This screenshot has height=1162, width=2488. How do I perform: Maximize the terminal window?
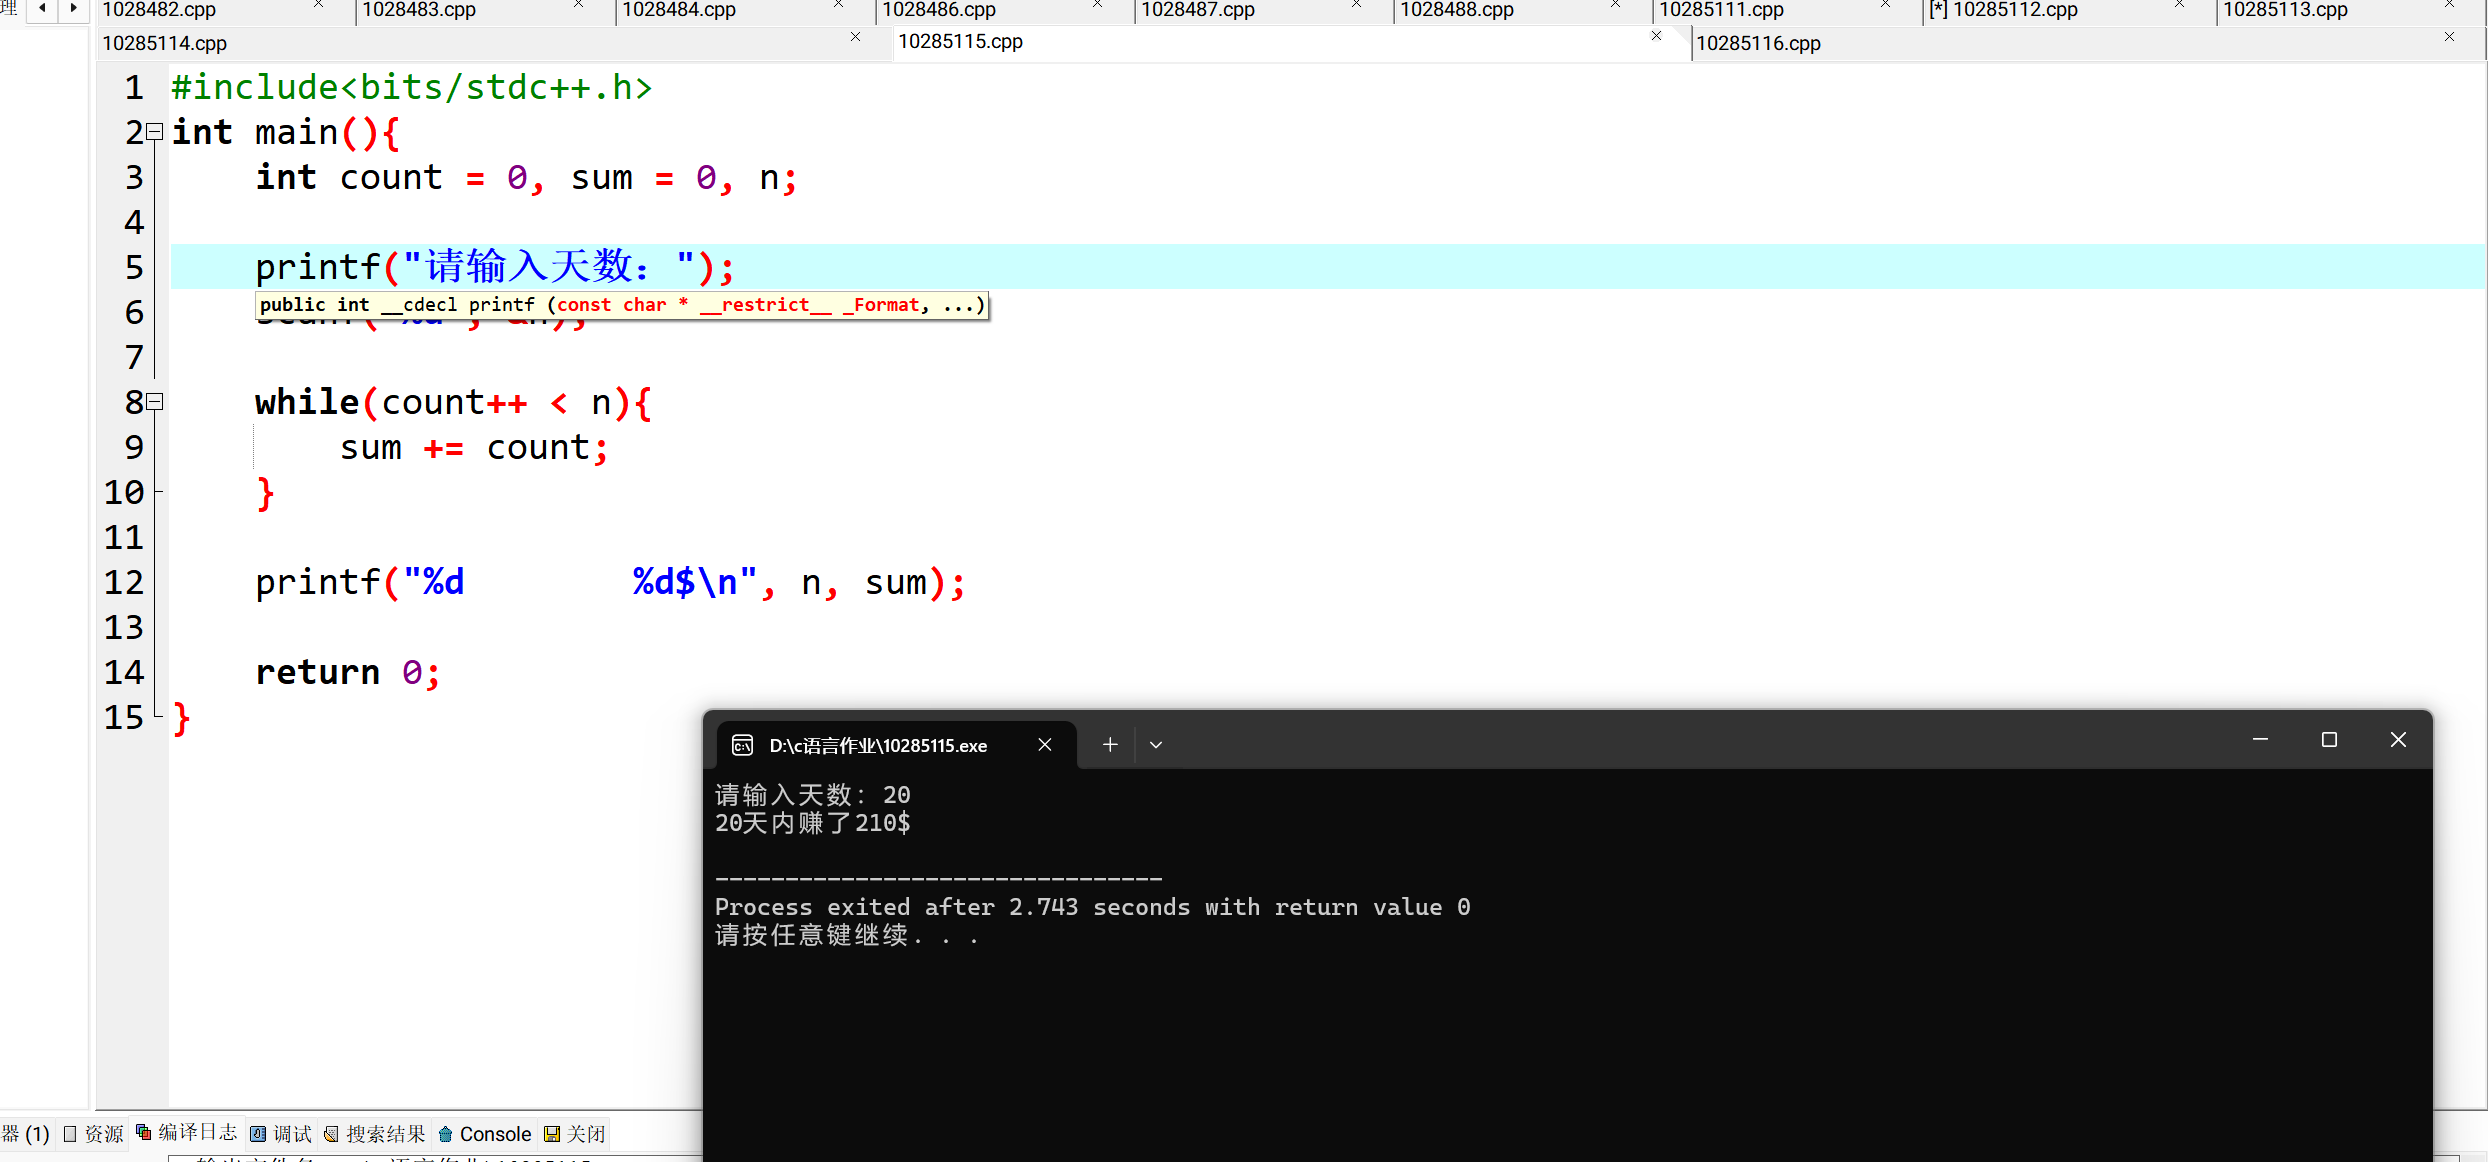click(2329, 740)
